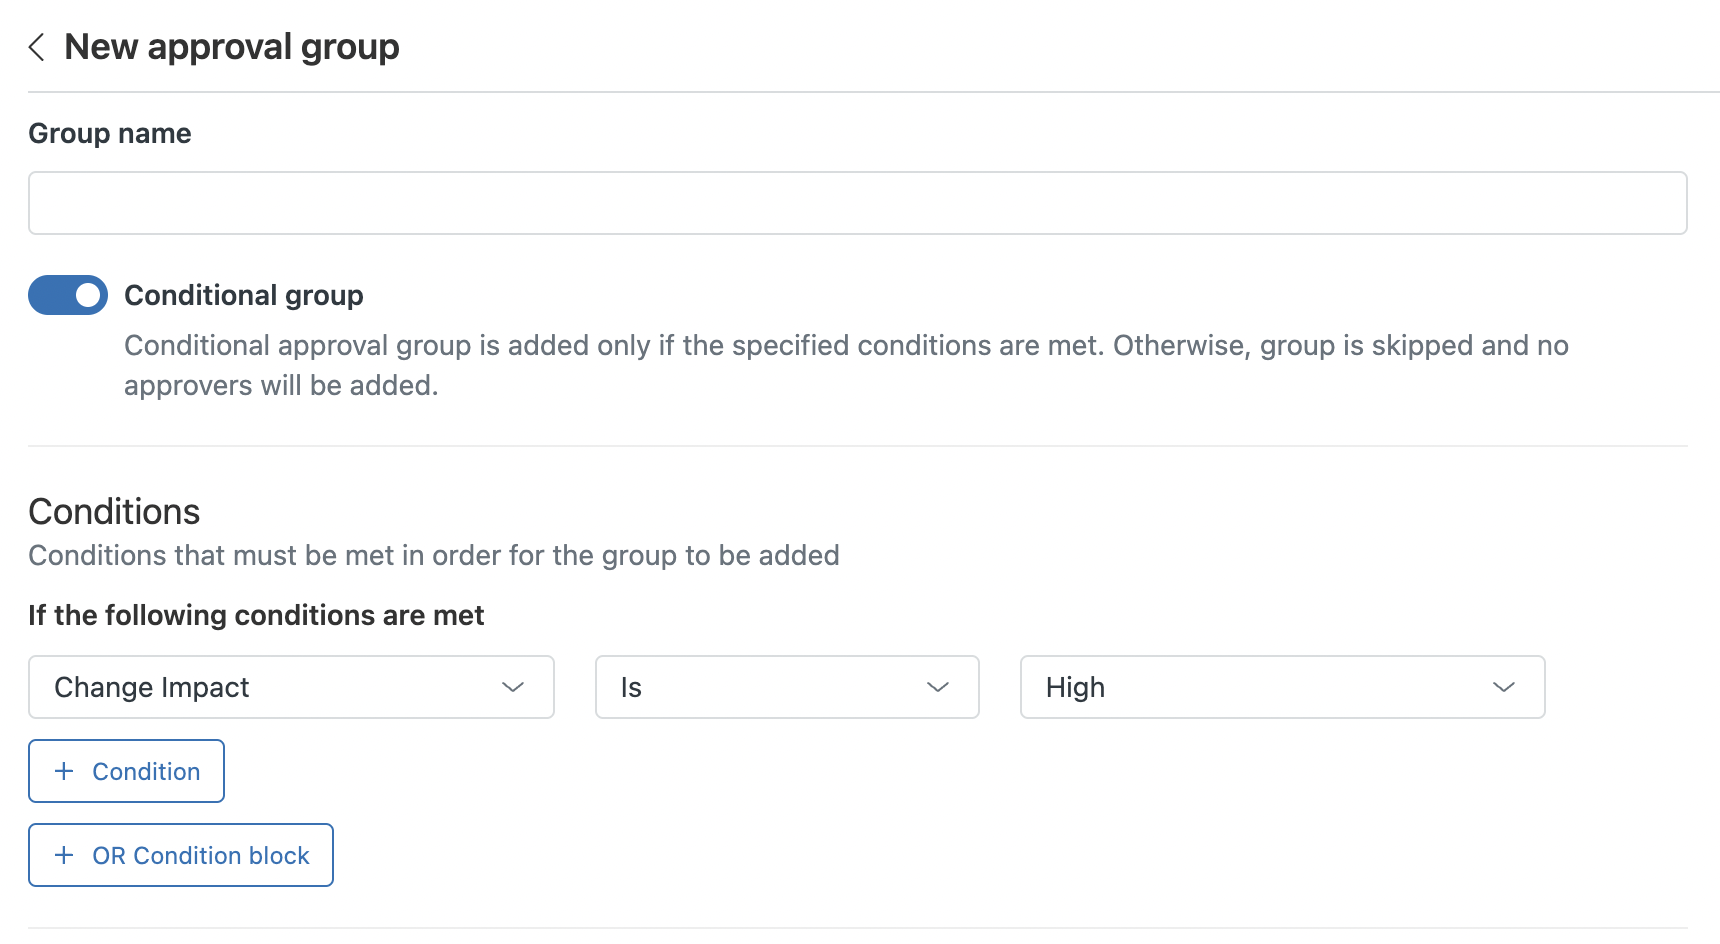Focus the Group name text field

click(x=858, y=203)
